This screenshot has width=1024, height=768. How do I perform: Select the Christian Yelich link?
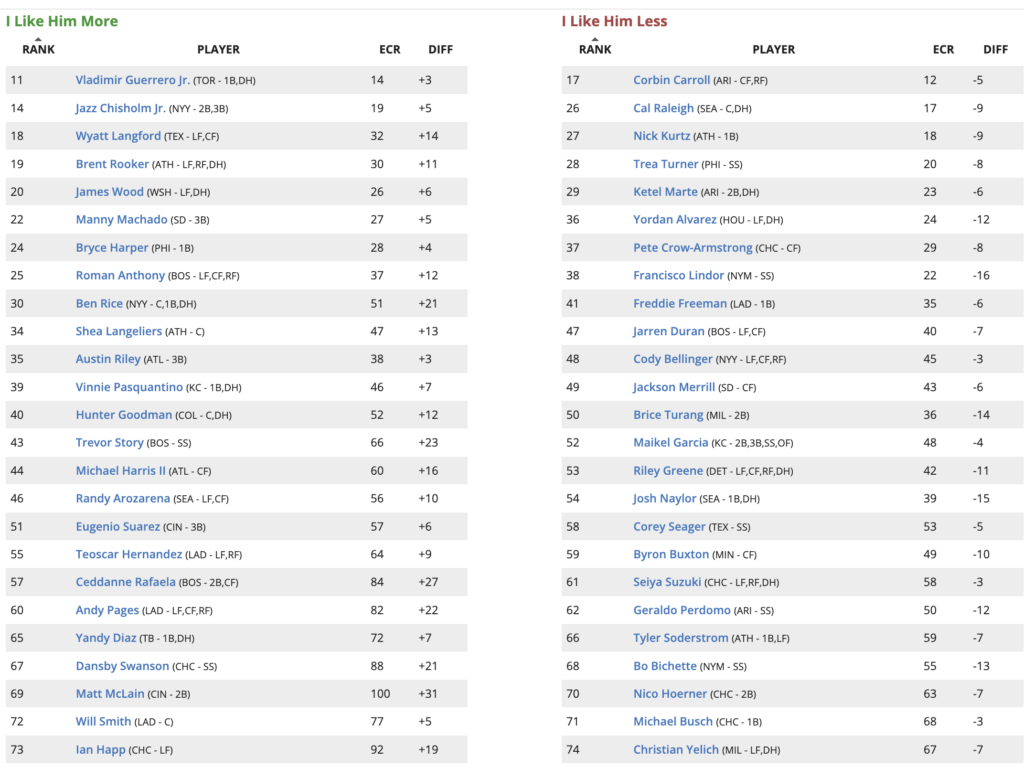(x=676, y=750)
